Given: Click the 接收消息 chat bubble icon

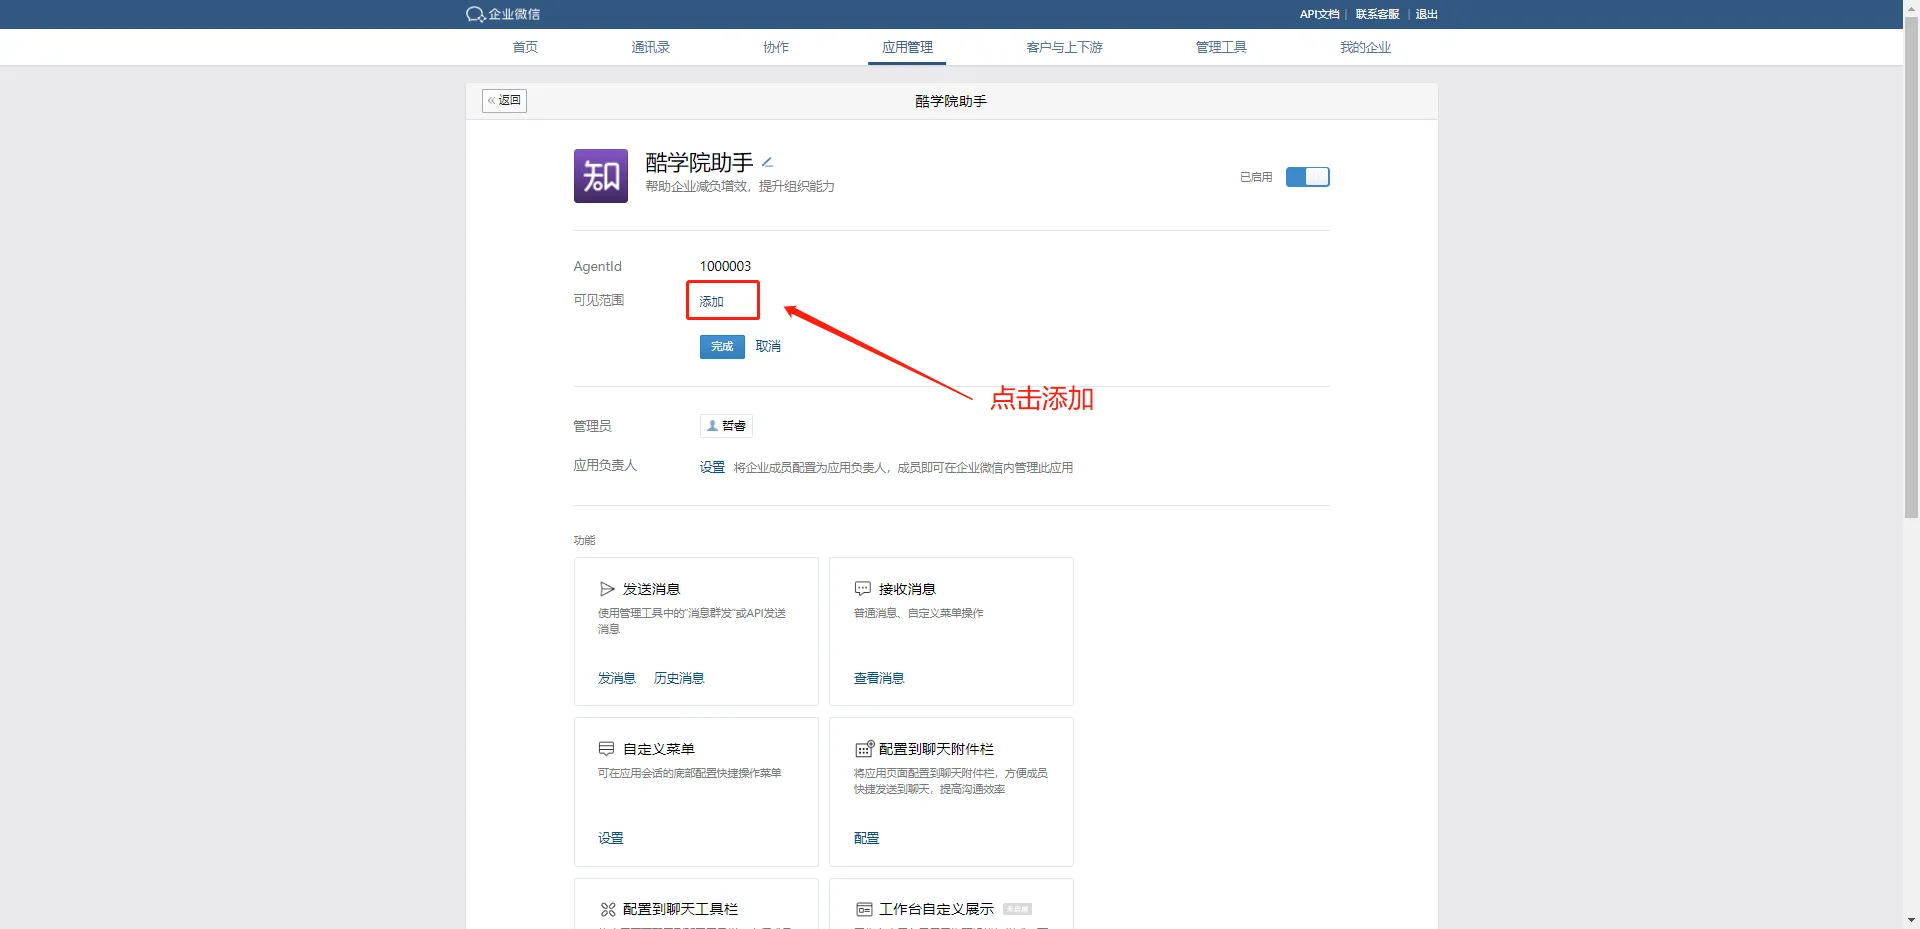Looking at the screenshot, I should [x=862, y=589].
